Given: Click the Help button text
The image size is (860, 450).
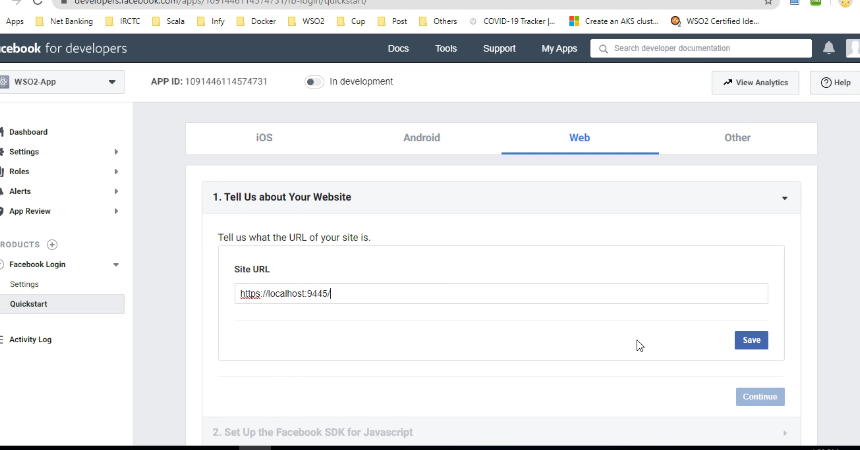Looking at the screenshot, I should [842, 82].
